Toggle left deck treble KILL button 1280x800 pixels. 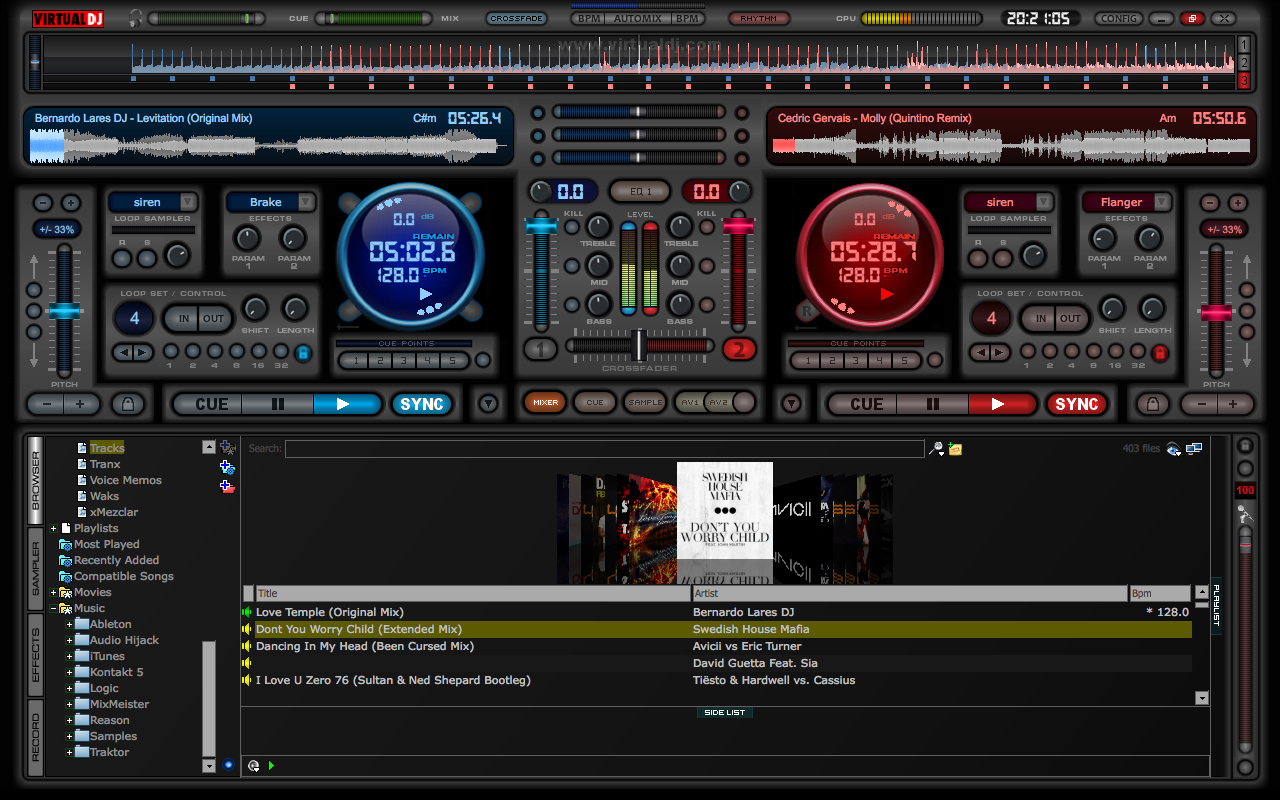[573, 226]
